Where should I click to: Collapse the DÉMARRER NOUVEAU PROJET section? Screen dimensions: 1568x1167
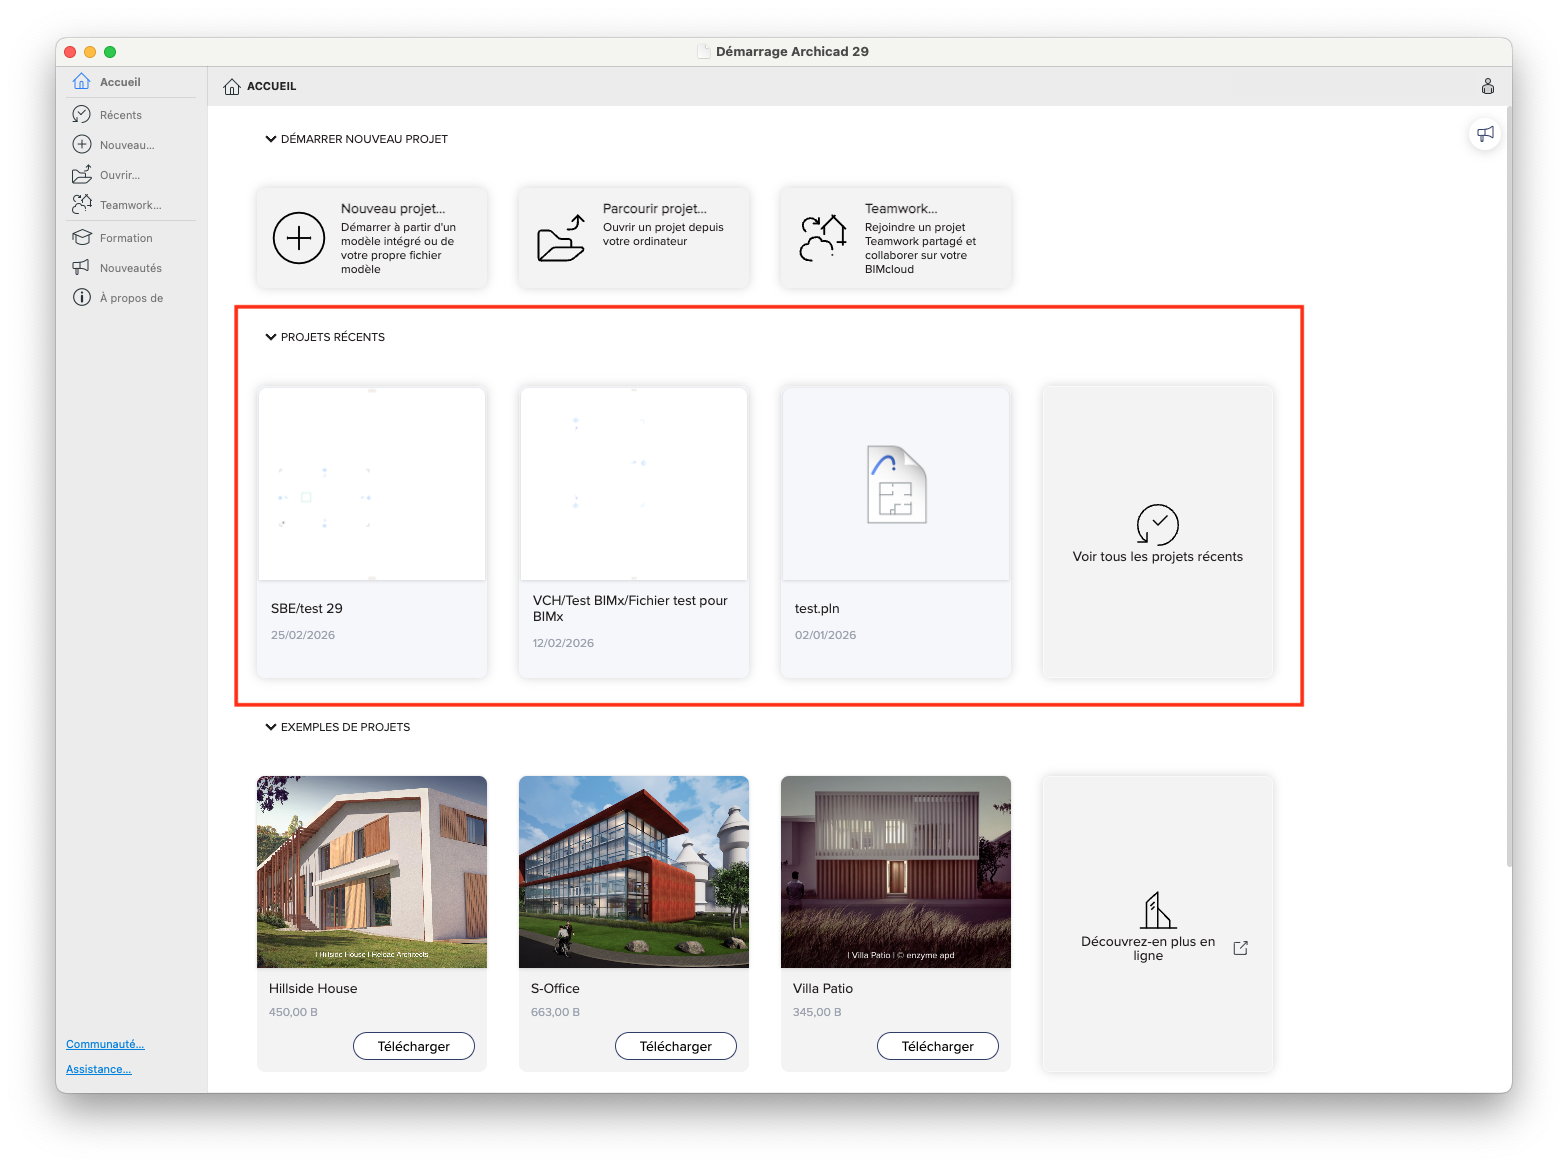(x=270, y=139)
